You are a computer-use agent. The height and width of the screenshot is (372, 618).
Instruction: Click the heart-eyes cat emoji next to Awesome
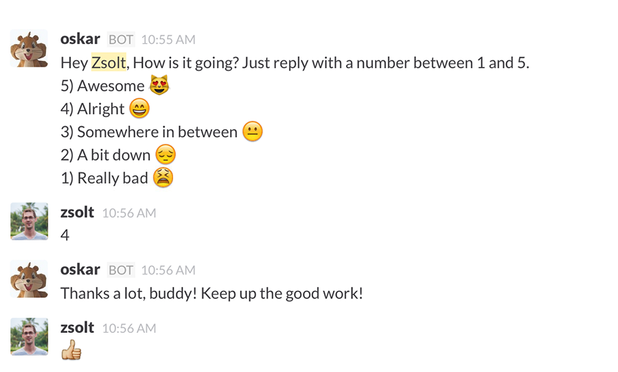(x=159, y=85)
